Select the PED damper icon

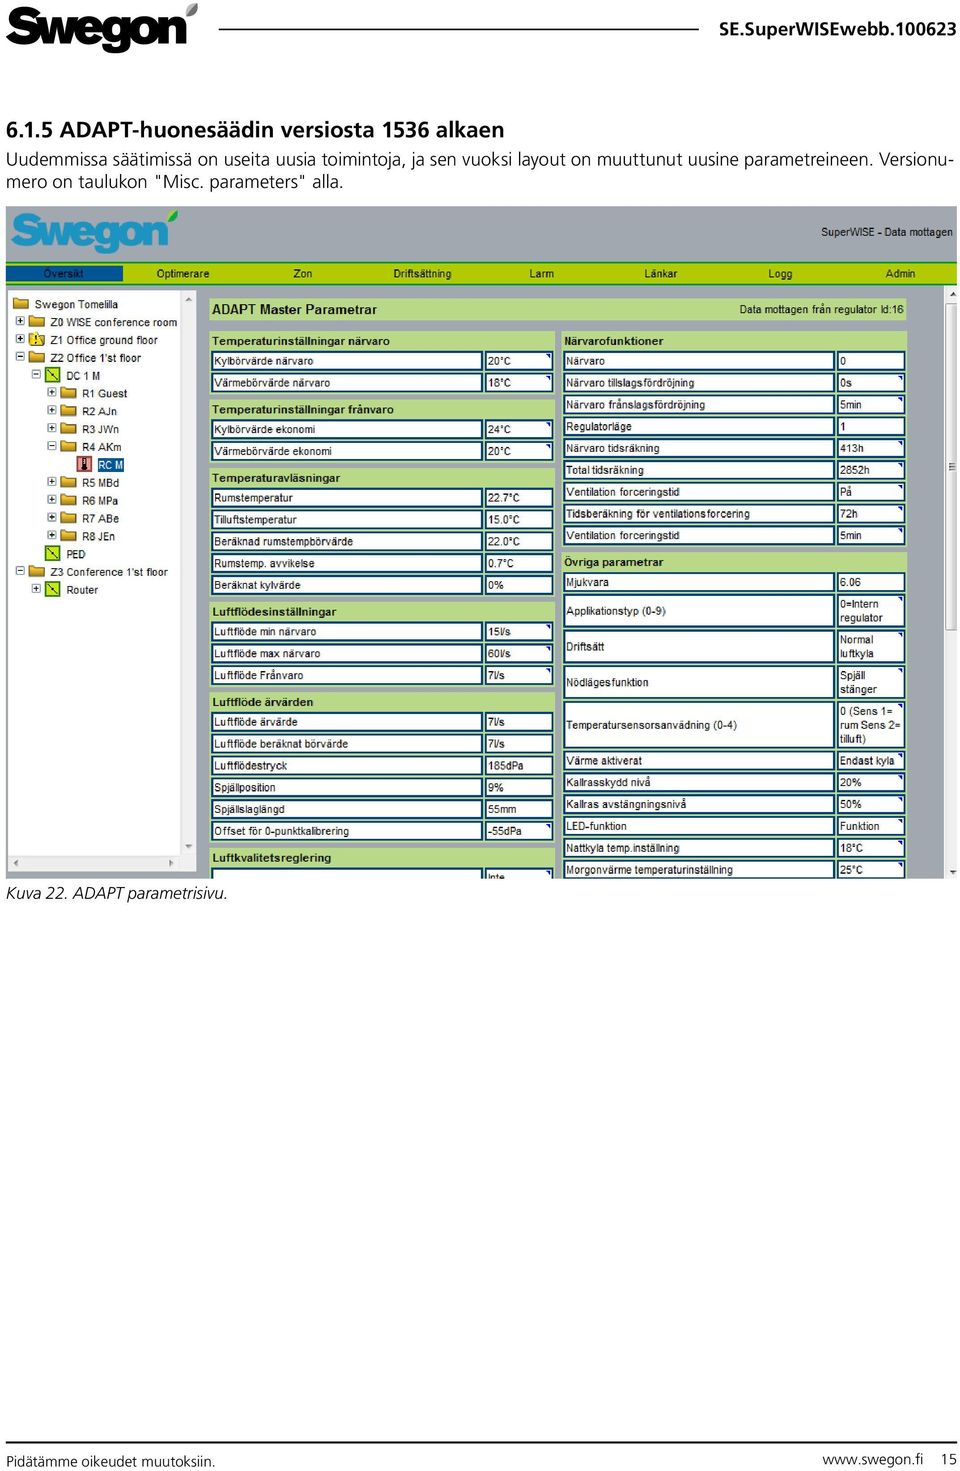tap(53, 553)
